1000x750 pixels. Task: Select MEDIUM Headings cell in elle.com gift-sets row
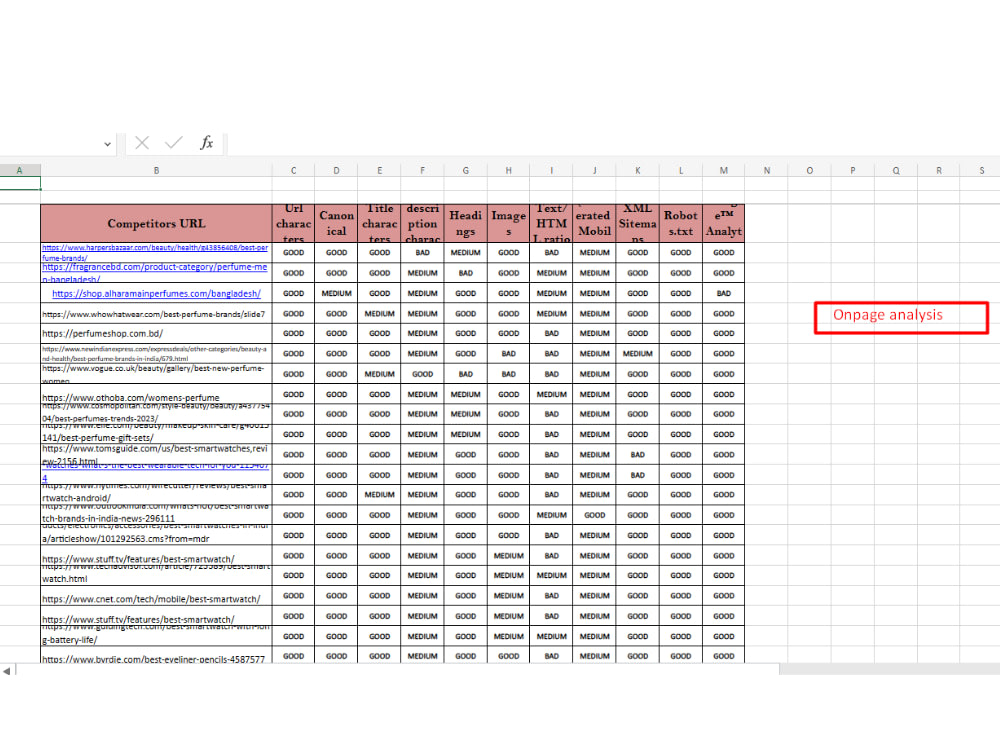tap(466, 434)
